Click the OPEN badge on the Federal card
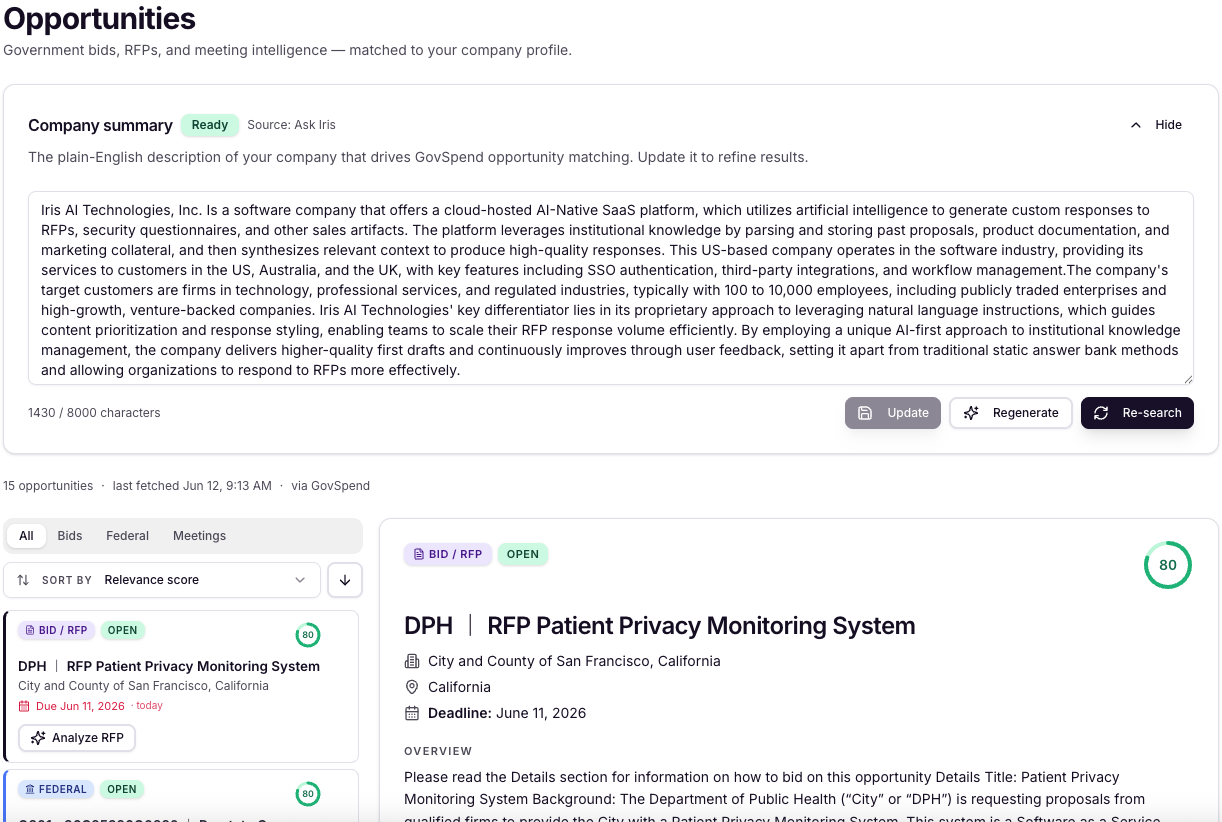1222x822 pixels. click(x=122, y=789)
